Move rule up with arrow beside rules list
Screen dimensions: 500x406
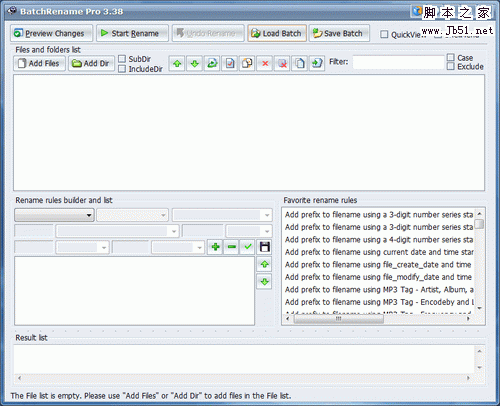(x=265, y=264)
